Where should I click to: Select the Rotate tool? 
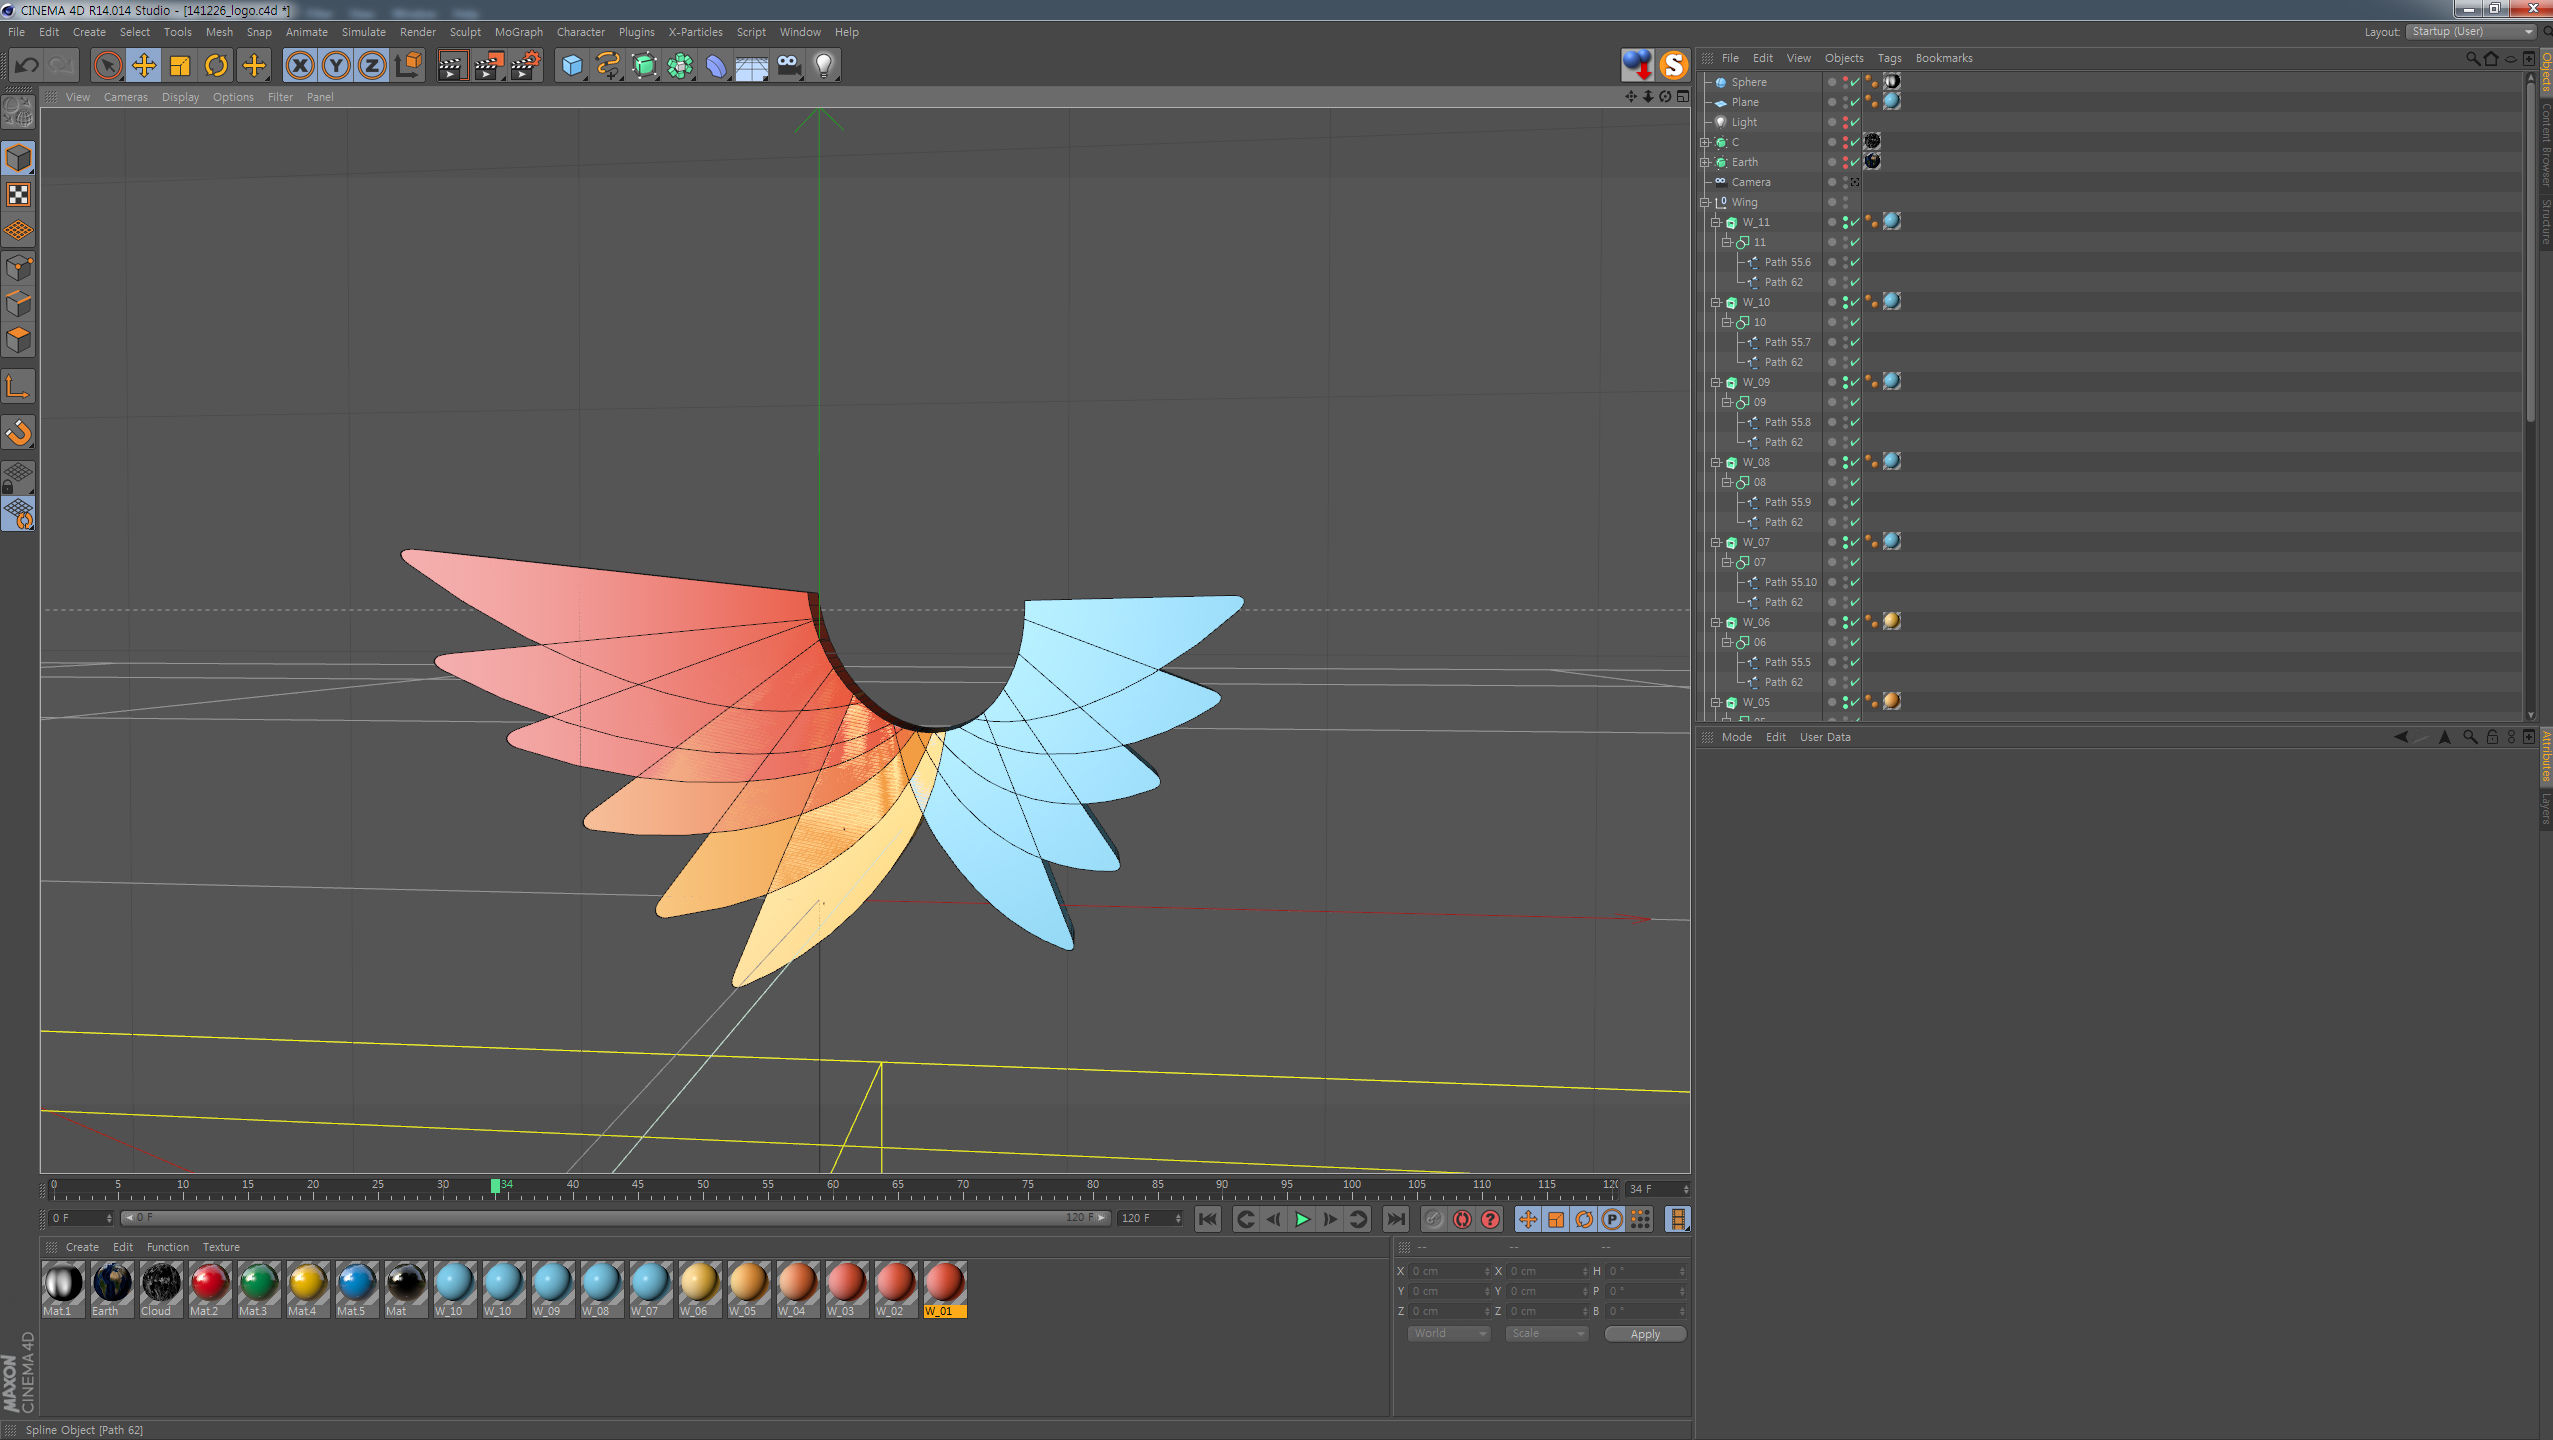(x=216, y=66)
